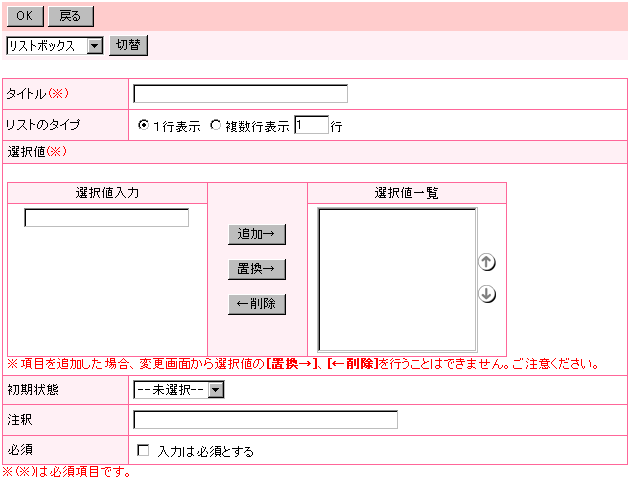The height and width of the screenshot is (478, 630).
Task: Expand the 初期状態 未選択 dropdown
Action: tap(178, 390)
